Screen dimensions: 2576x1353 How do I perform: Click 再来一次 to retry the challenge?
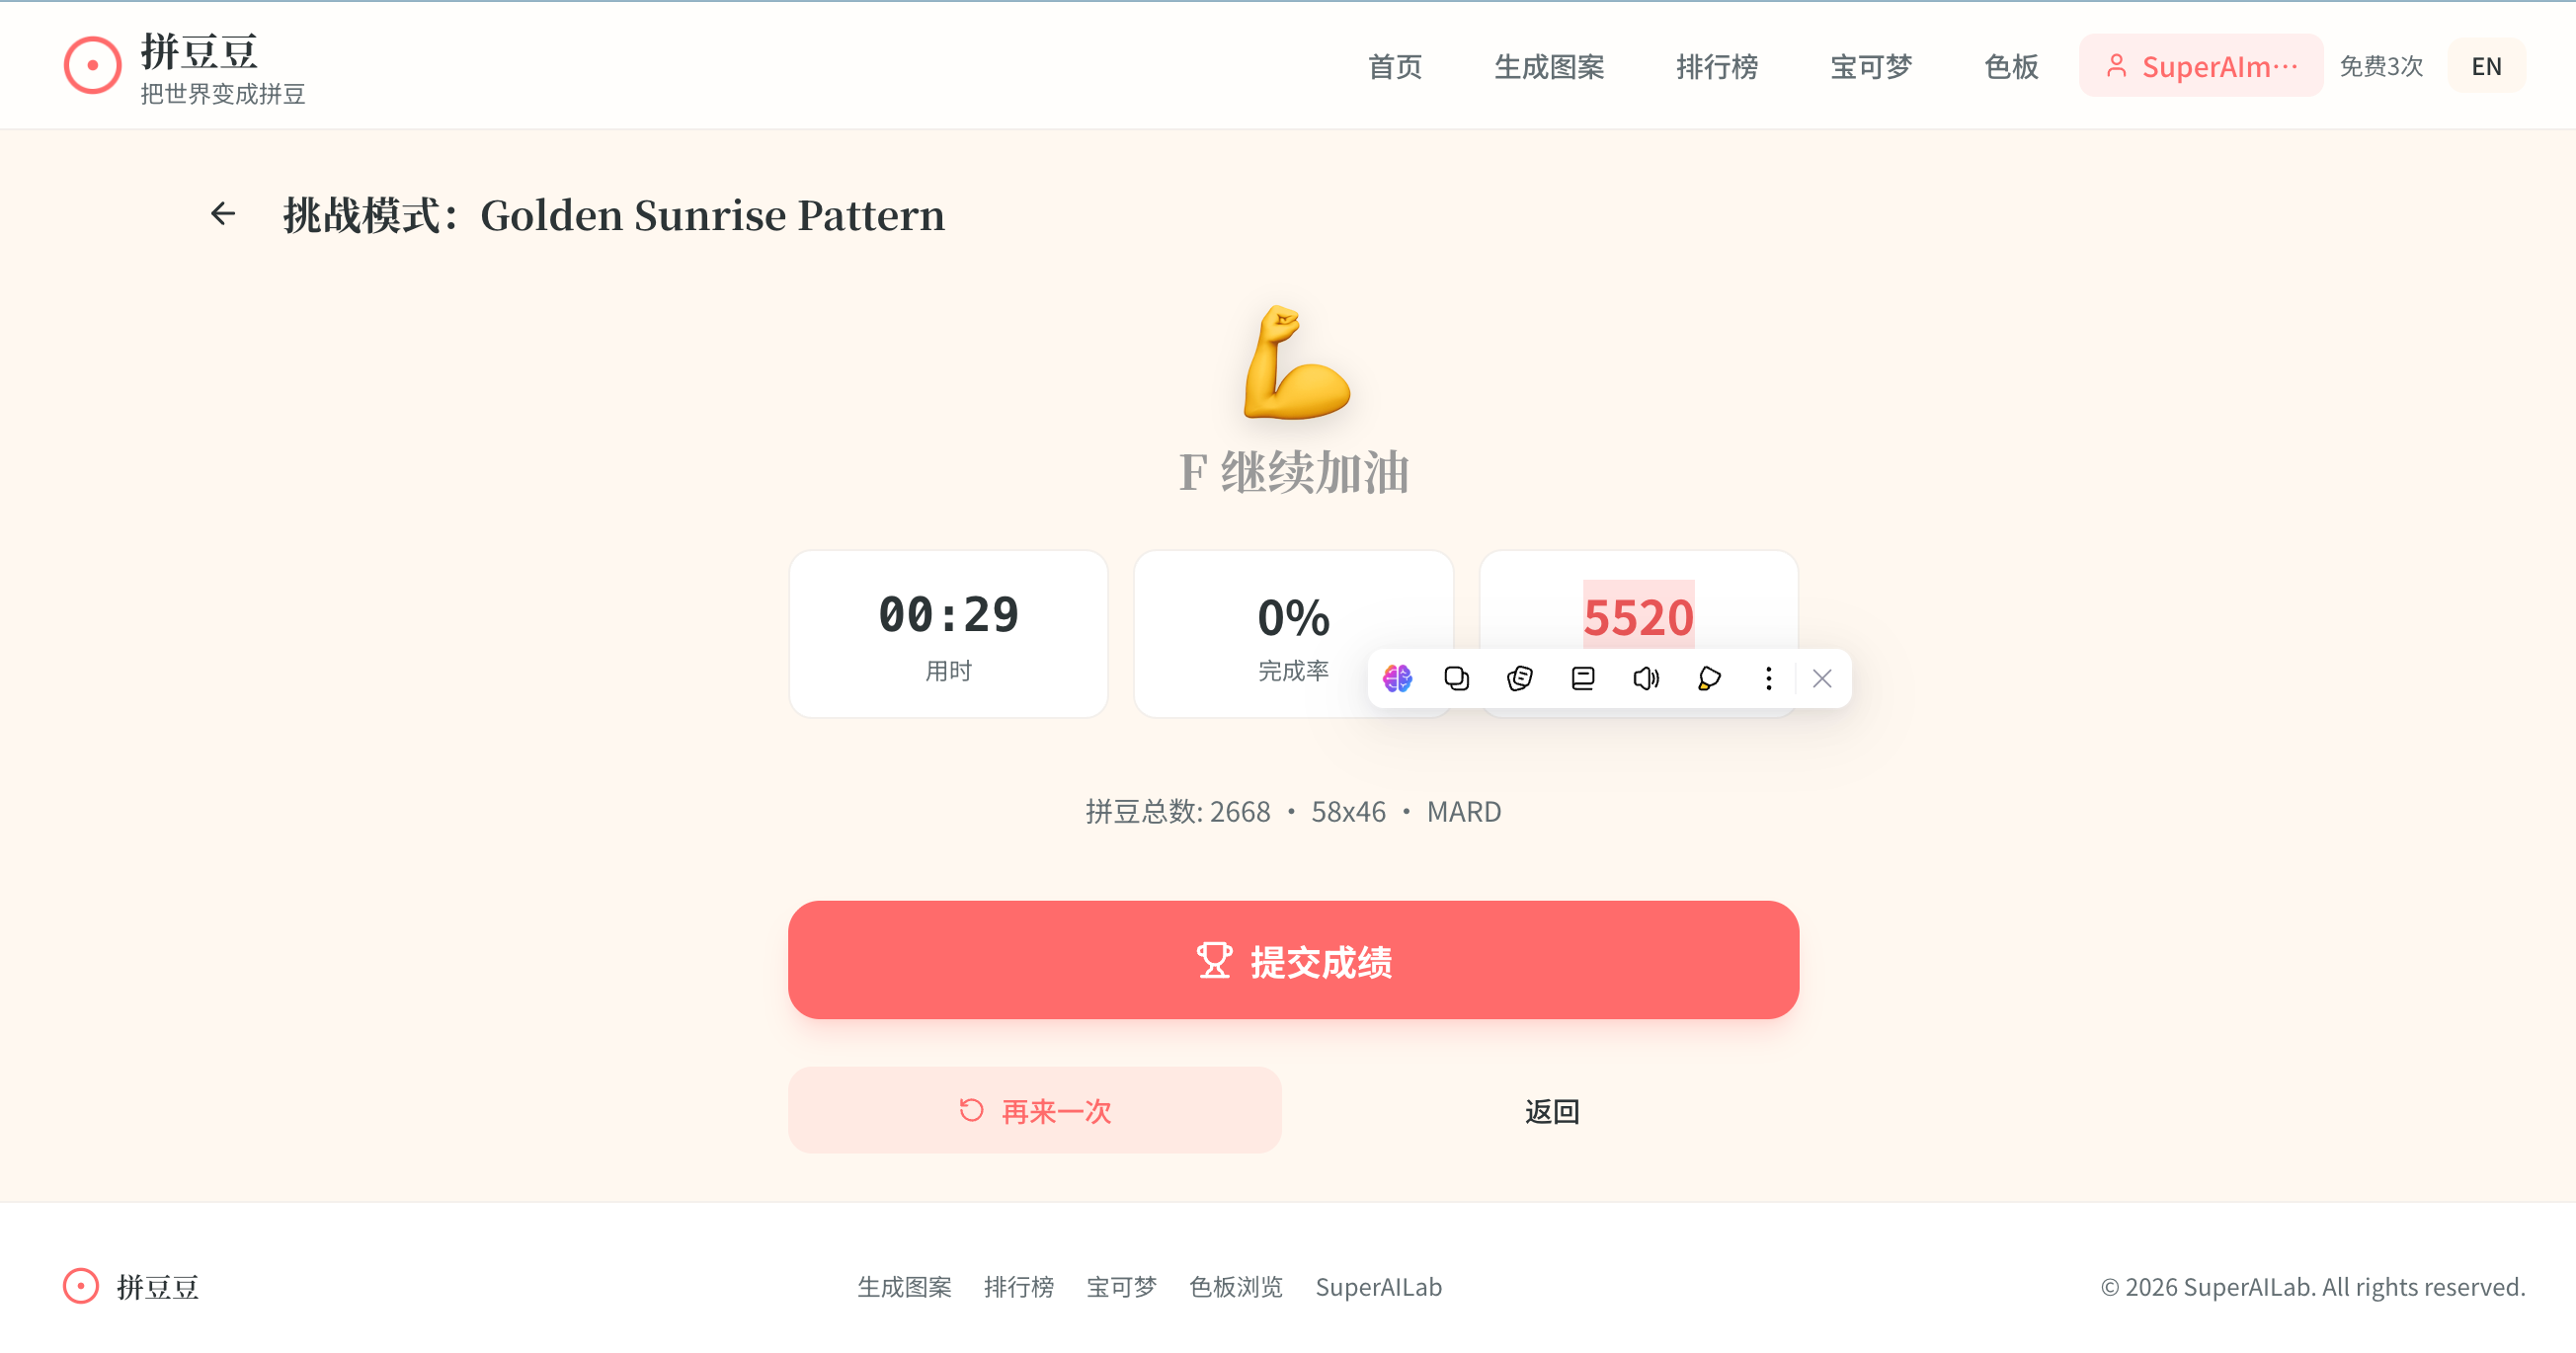click(1035, 1111)
